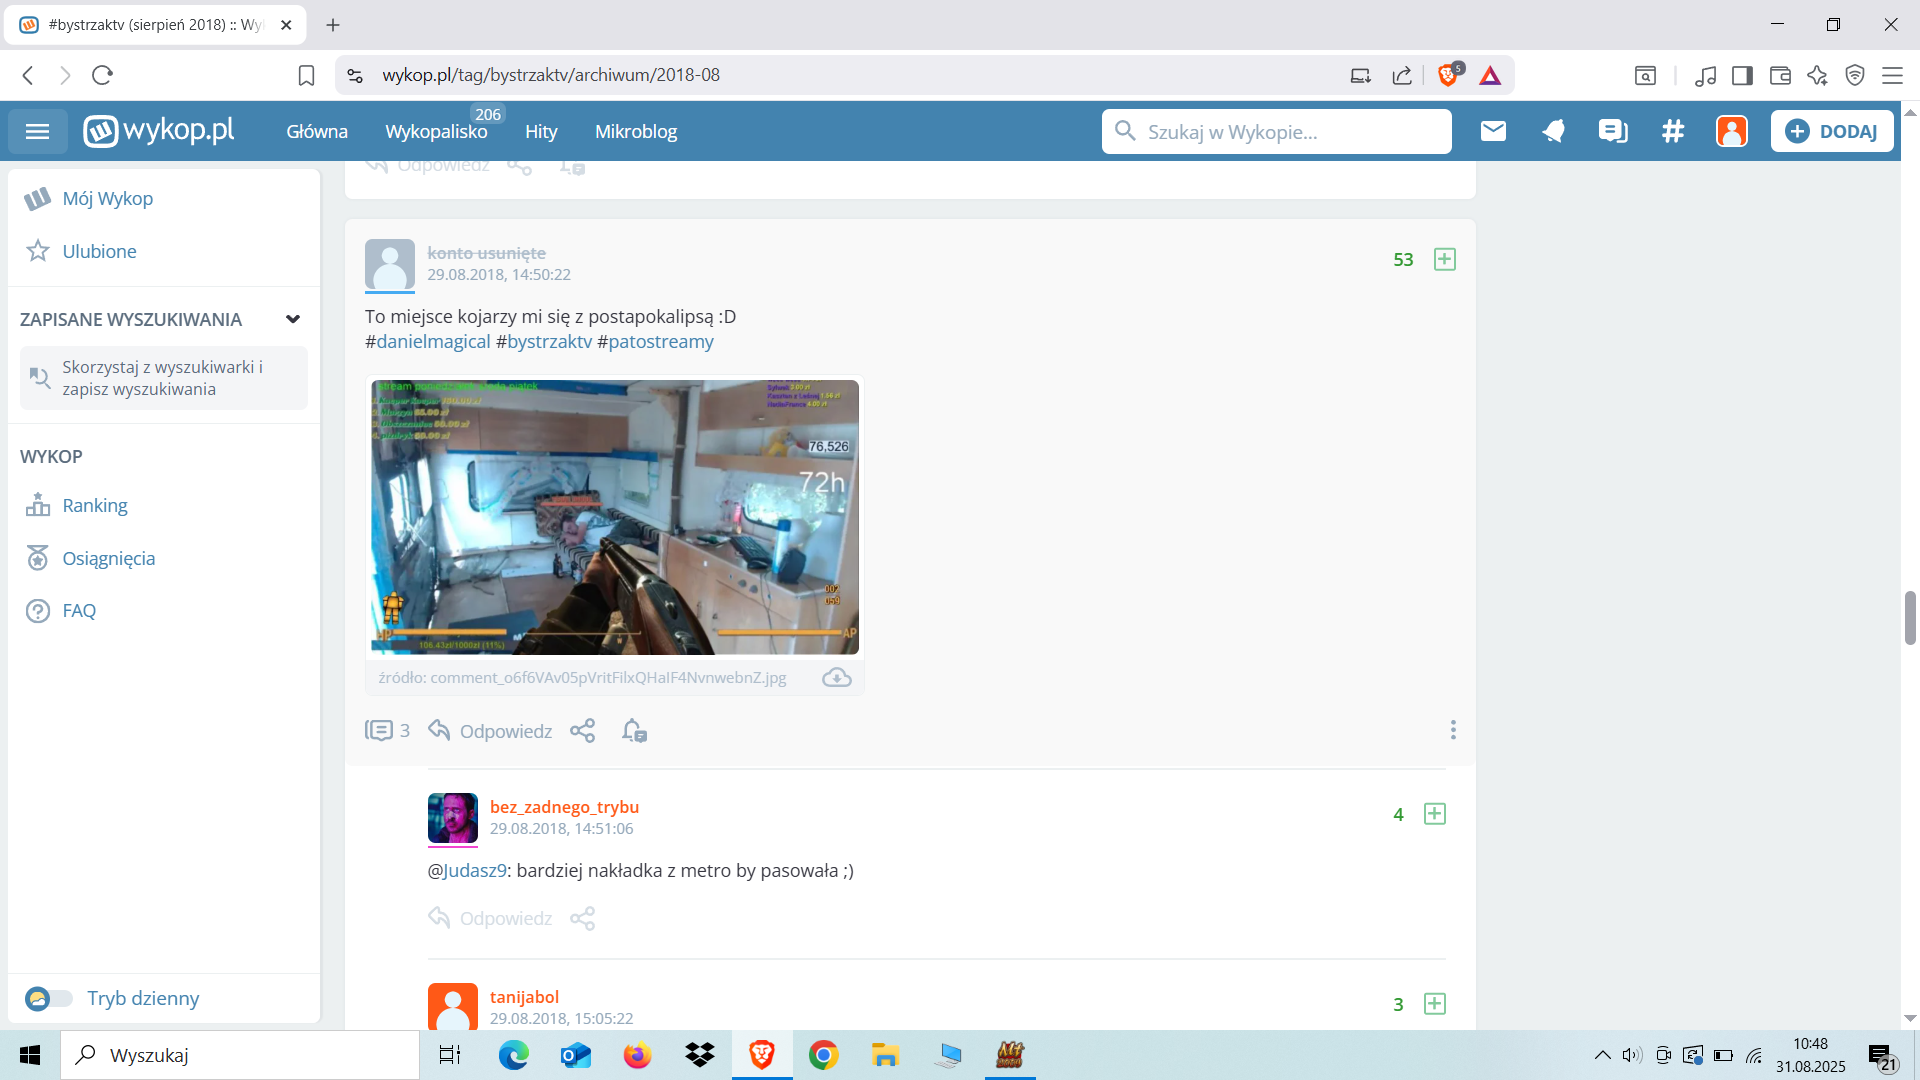Click the page vertical scrollbar thumb
The image size is (1920, 1080).
[1910, 618]
